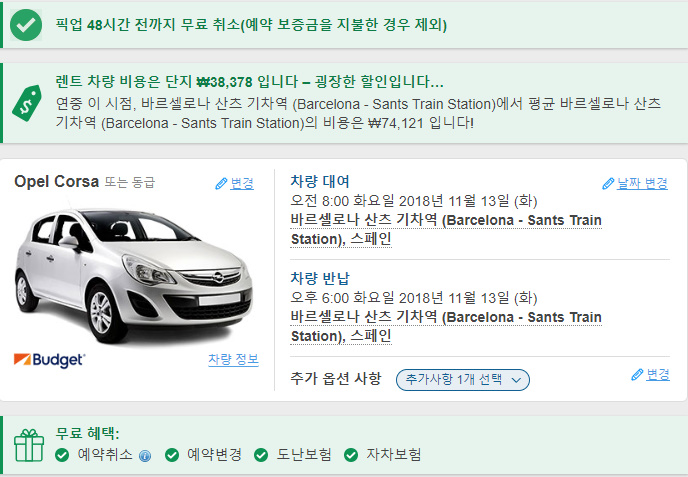Click the pencil icon beside 날짜 변경
The image size is (688, 477).
(608, 183)
